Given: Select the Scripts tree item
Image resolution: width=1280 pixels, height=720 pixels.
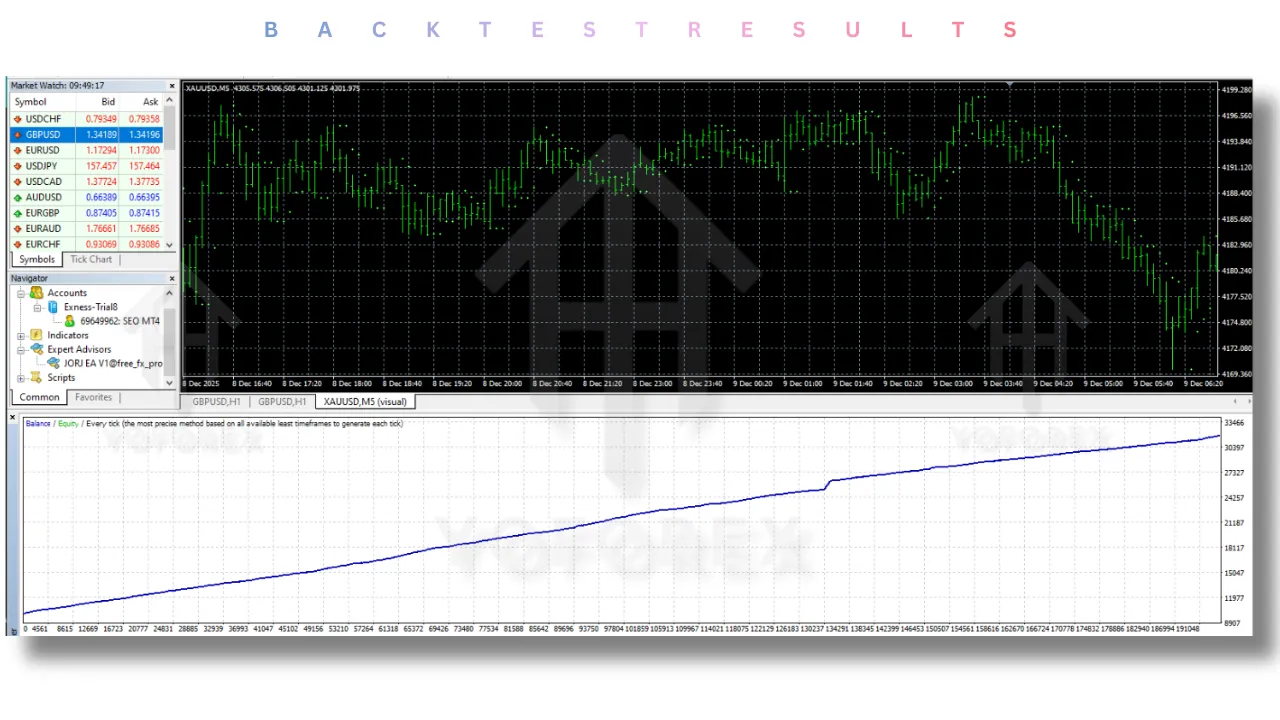Looking at the screenshot, I should pos(61,378).
